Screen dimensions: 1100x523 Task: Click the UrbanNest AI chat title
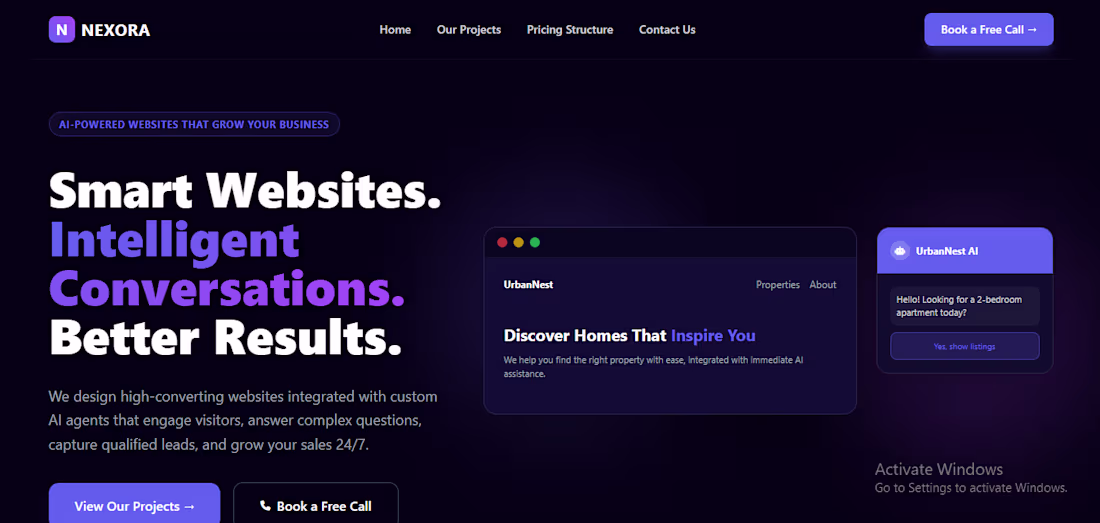pyautogui.click(x=947, y=251)
